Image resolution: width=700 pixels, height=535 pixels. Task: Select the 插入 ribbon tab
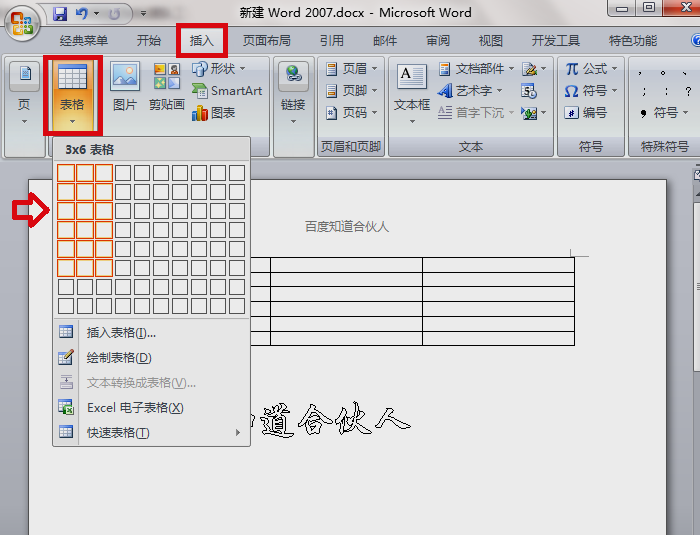[201, 41]
